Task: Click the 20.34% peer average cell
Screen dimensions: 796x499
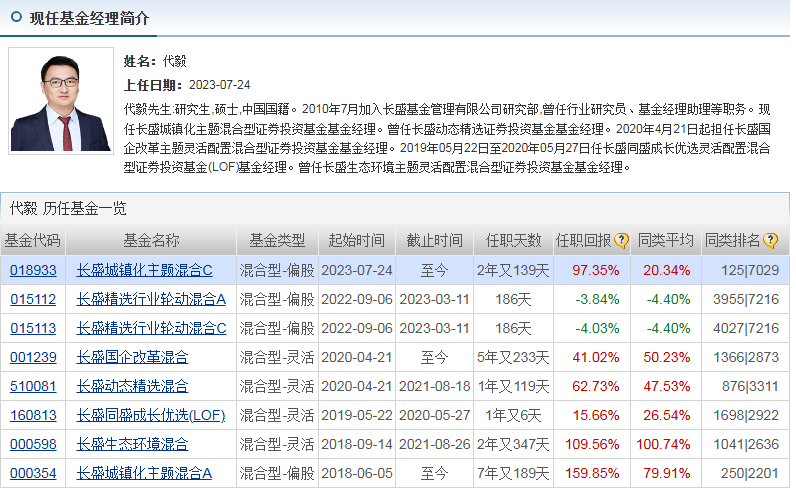Action: [x=667, y=270]
